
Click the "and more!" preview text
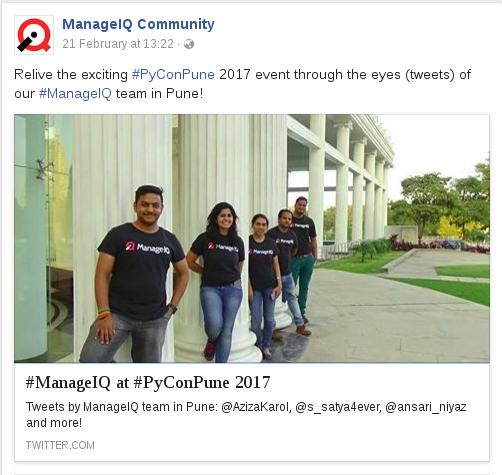[x=54, y=423]
